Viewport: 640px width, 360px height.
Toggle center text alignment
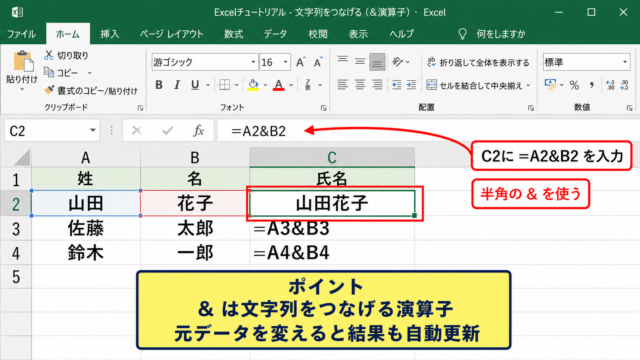pos(360,85)
